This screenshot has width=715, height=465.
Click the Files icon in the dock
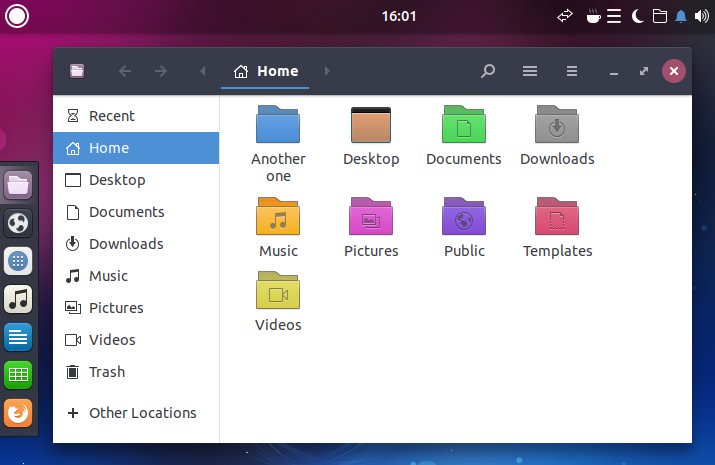click(x=18, y=185)
